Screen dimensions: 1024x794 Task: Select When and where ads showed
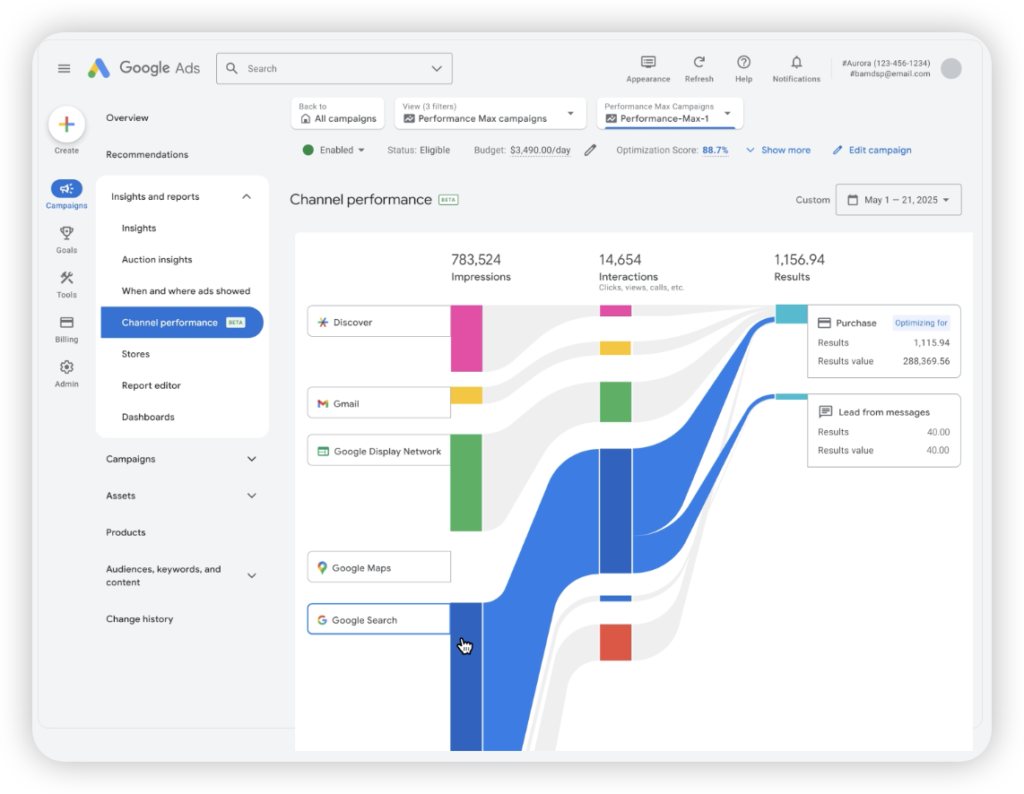(x=185, y=291)
